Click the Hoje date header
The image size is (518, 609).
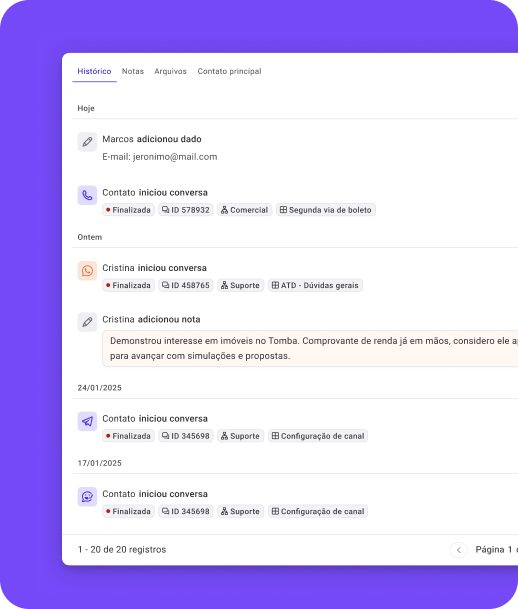click(x=86, y=108)
